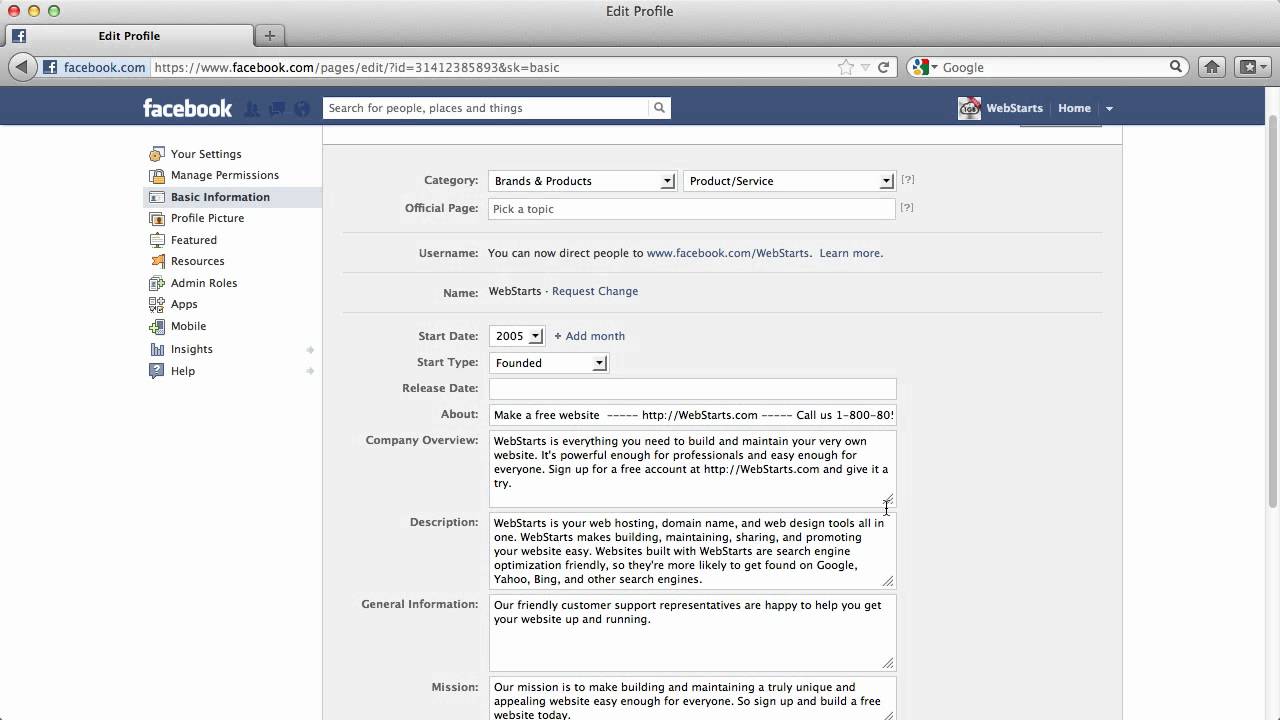
Task: Click the browser back arrow button
Action: tap(22, 67)
